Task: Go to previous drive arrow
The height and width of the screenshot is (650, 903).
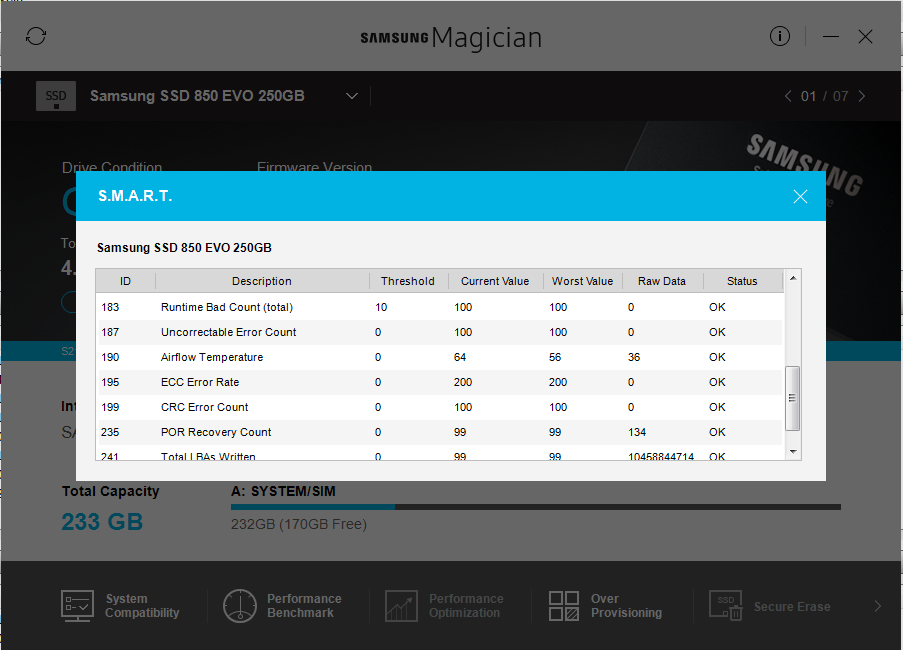Action: 787,96
